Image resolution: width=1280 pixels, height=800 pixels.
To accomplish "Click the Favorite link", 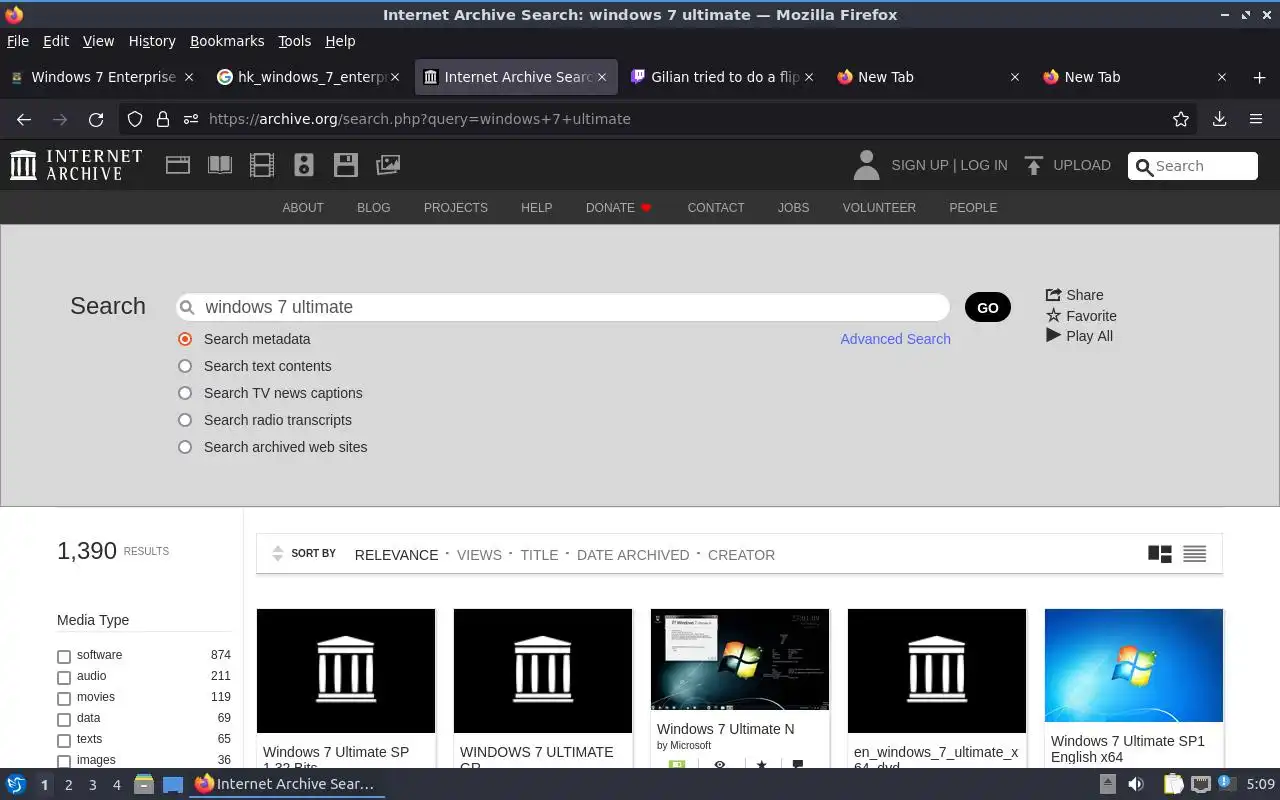I will click(1081, 316).
